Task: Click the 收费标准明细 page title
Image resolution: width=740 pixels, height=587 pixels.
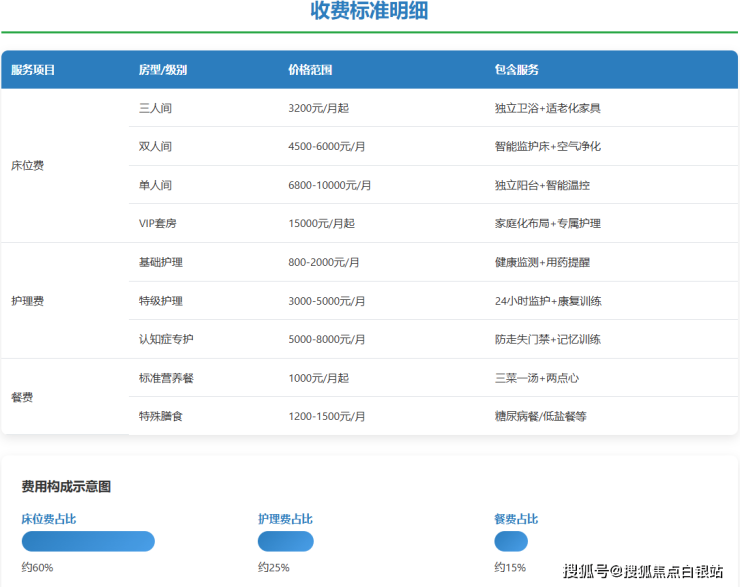Action: 369,12
